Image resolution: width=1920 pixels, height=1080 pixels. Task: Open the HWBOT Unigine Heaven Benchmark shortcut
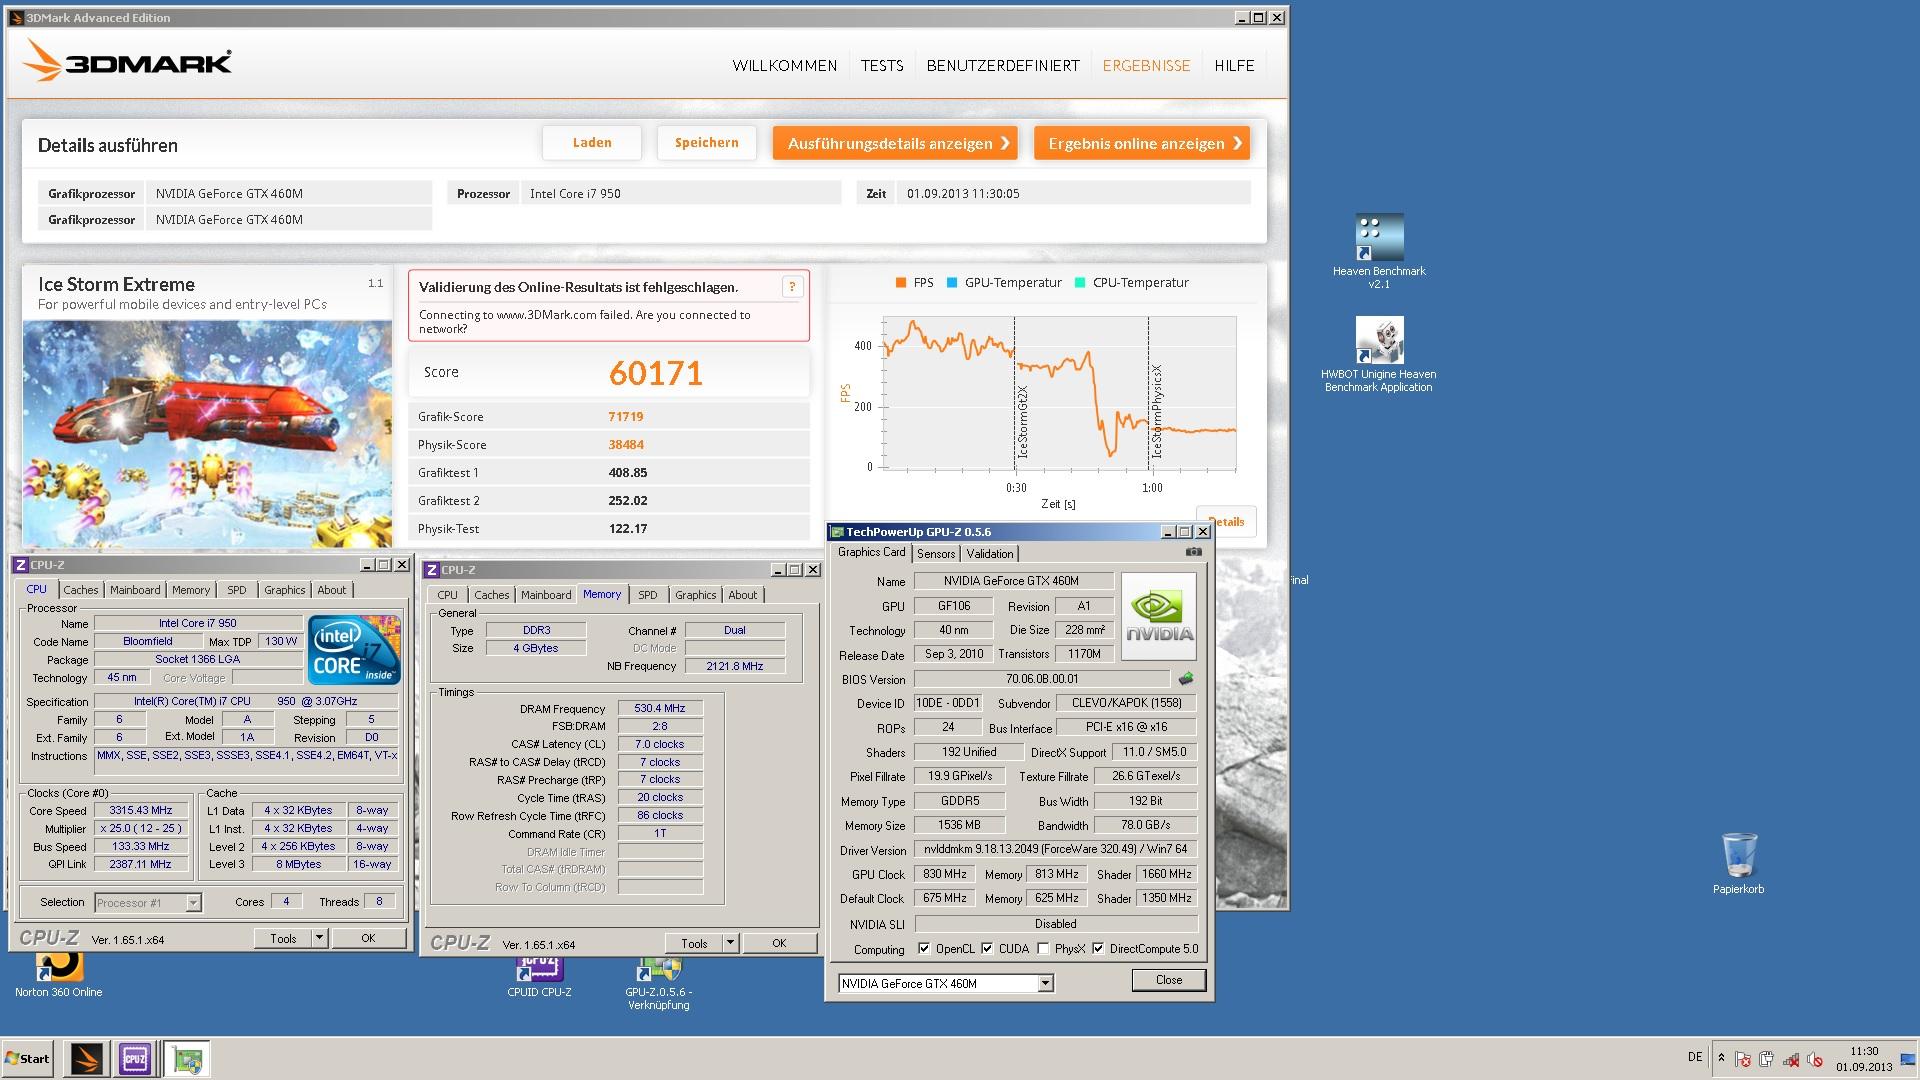tap(1379, 354)
